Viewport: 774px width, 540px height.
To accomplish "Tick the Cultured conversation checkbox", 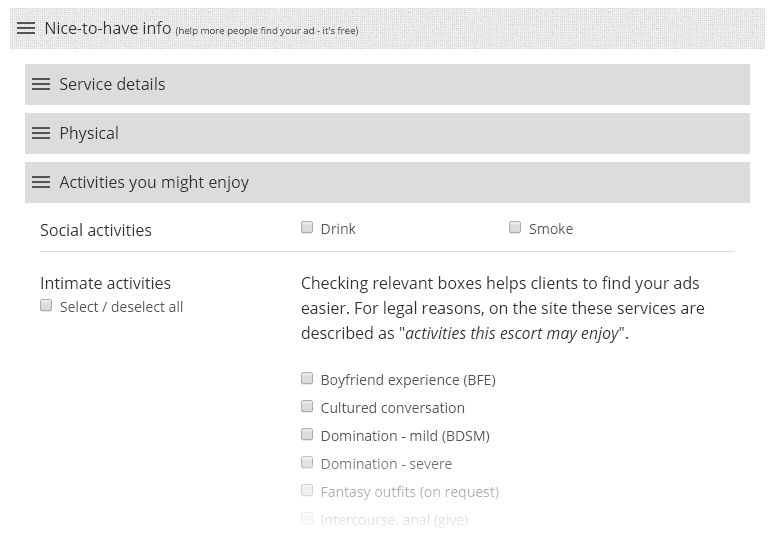I will click(x=307, y=406).
